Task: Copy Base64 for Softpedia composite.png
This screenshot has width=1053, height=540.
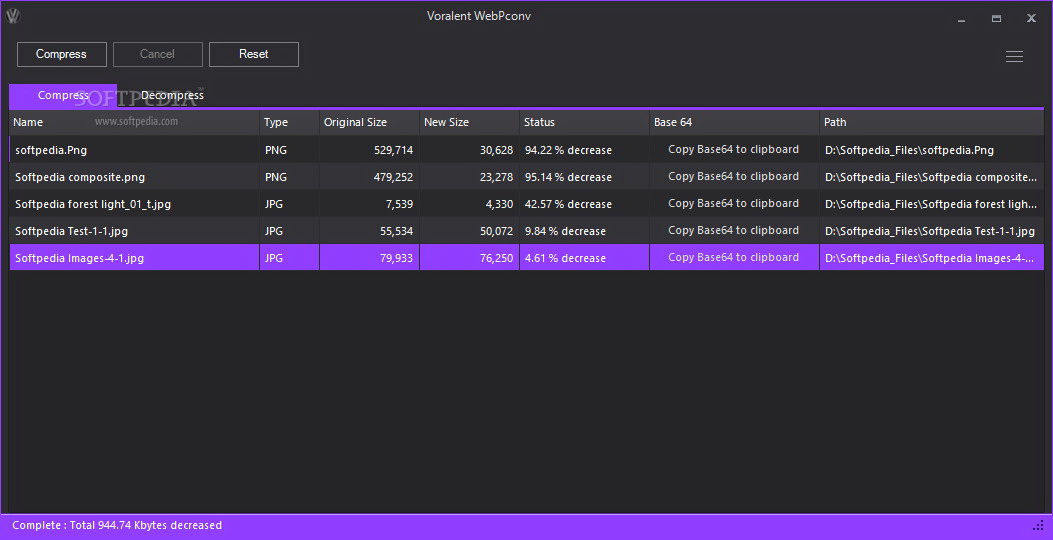Action: click(x=733, y=177)
